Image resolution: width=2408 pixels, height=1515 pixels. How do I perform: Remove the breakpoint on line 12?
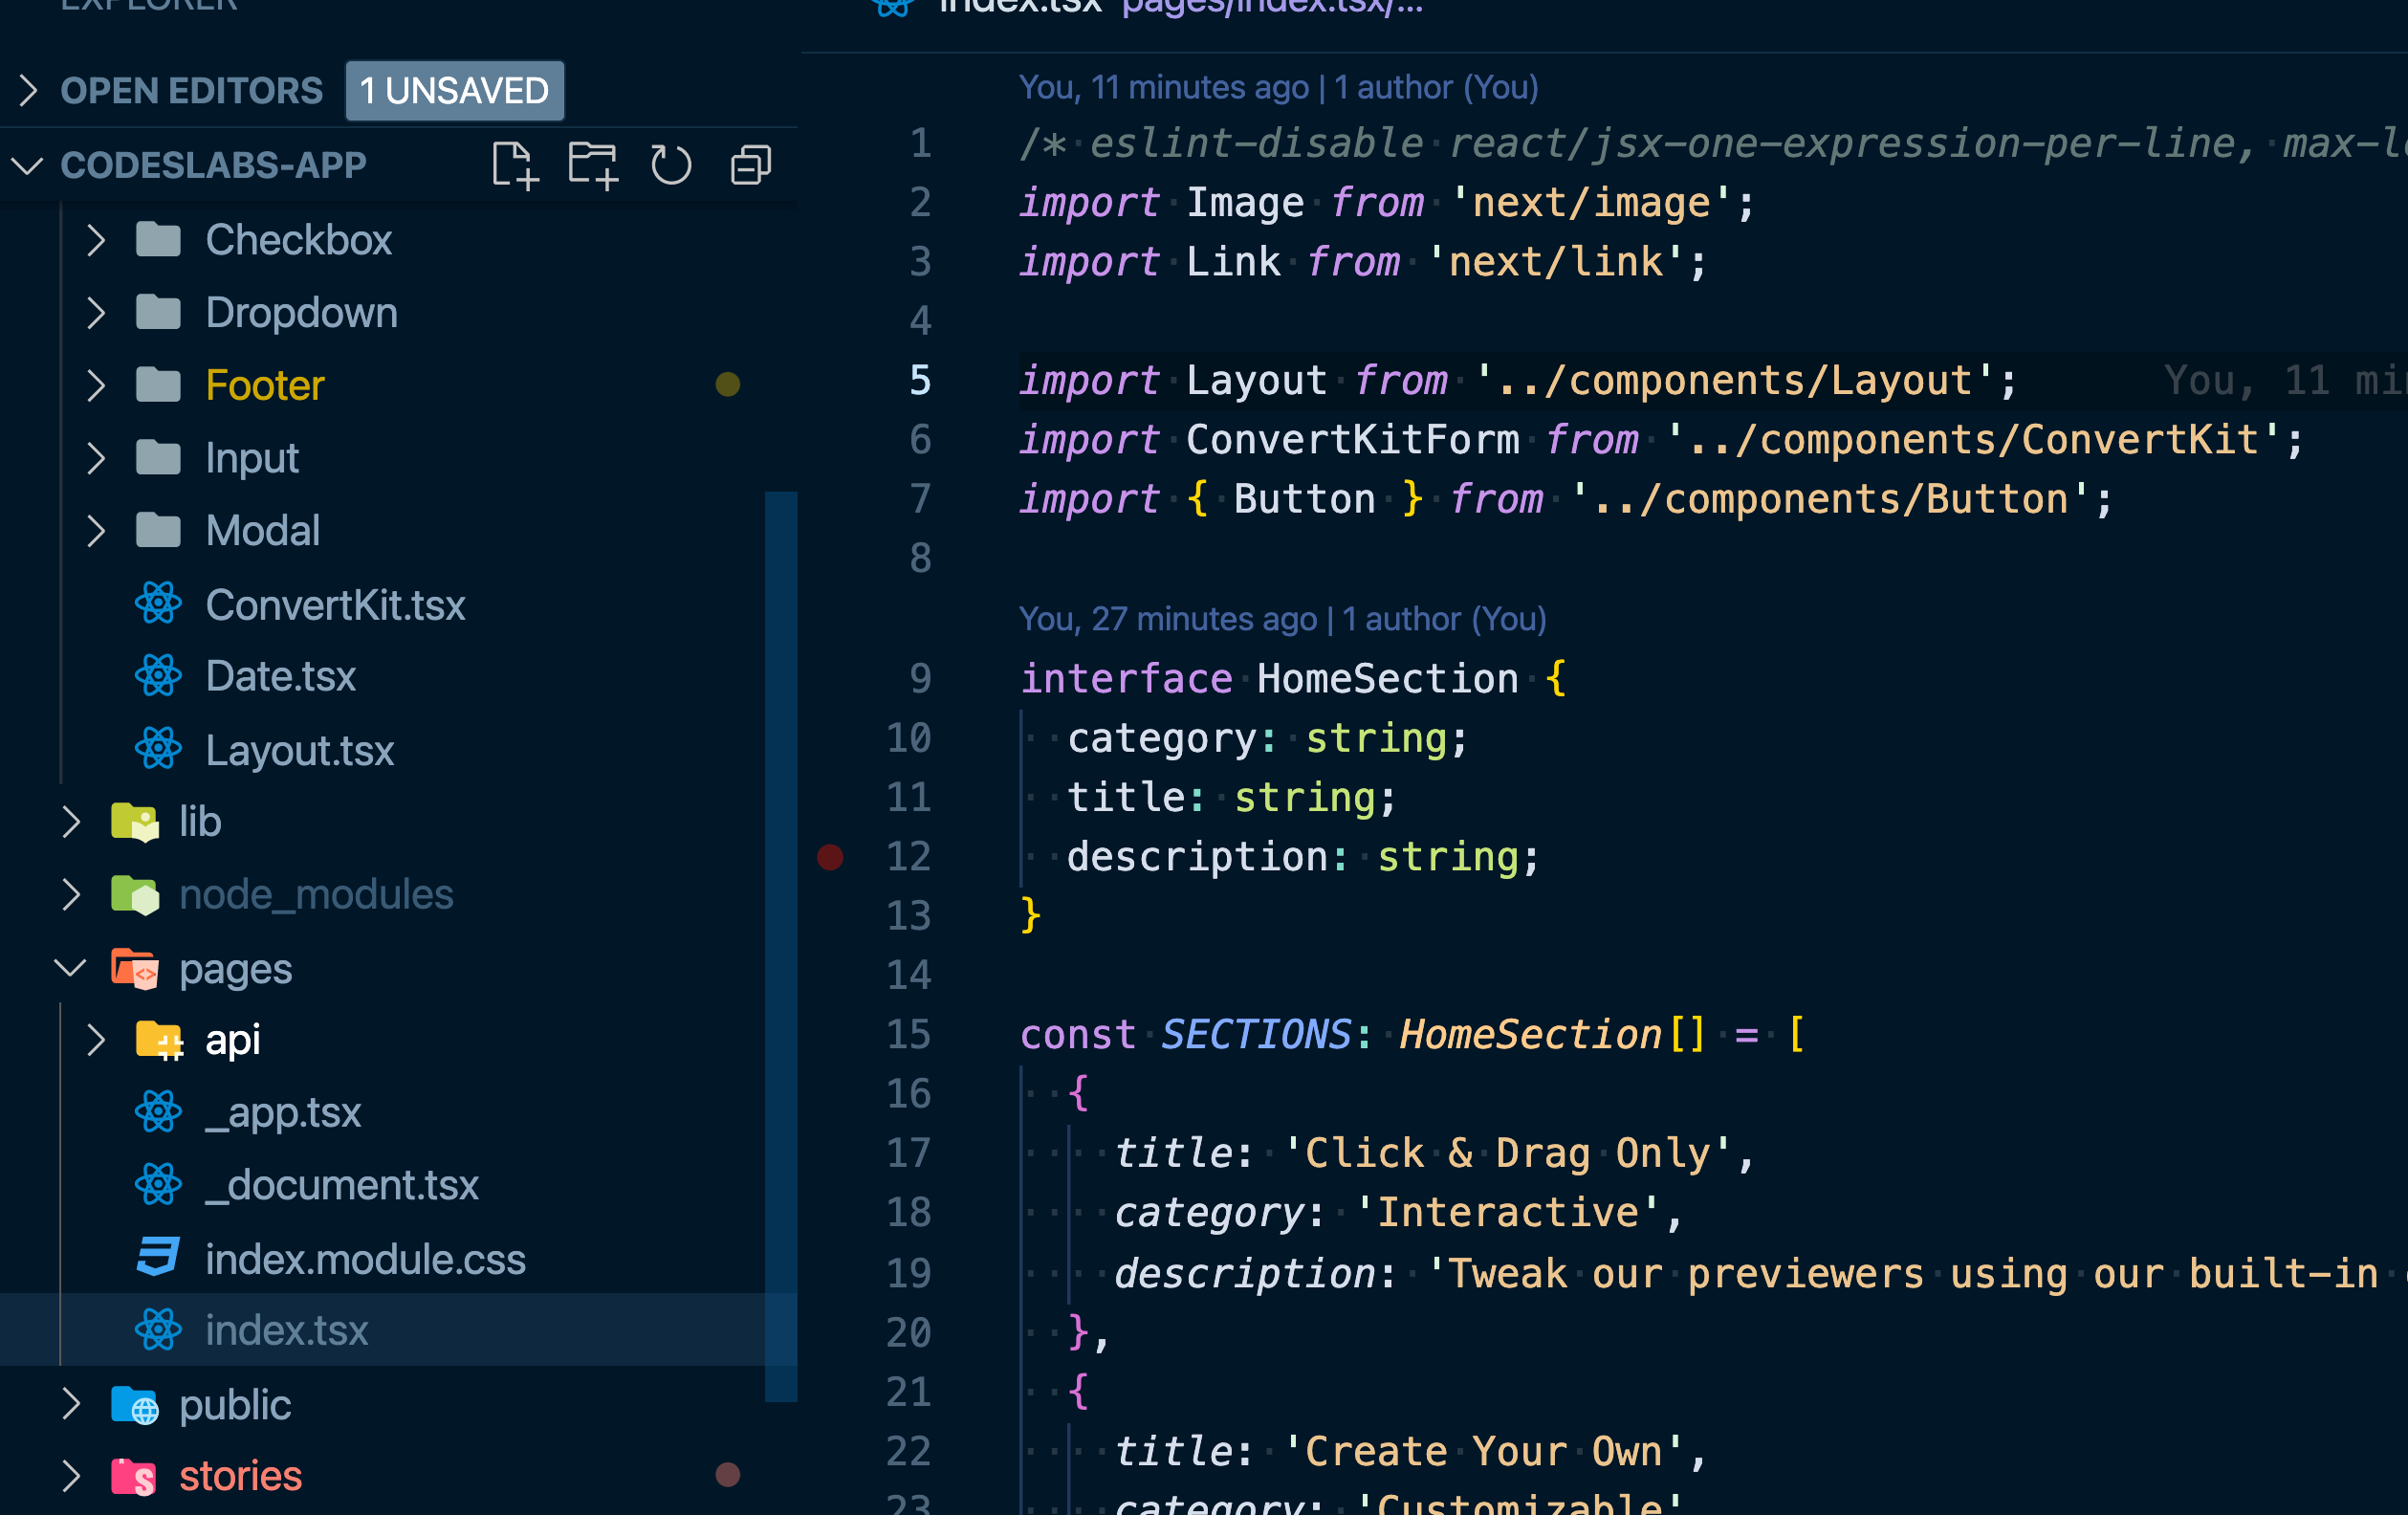[830, 857]
